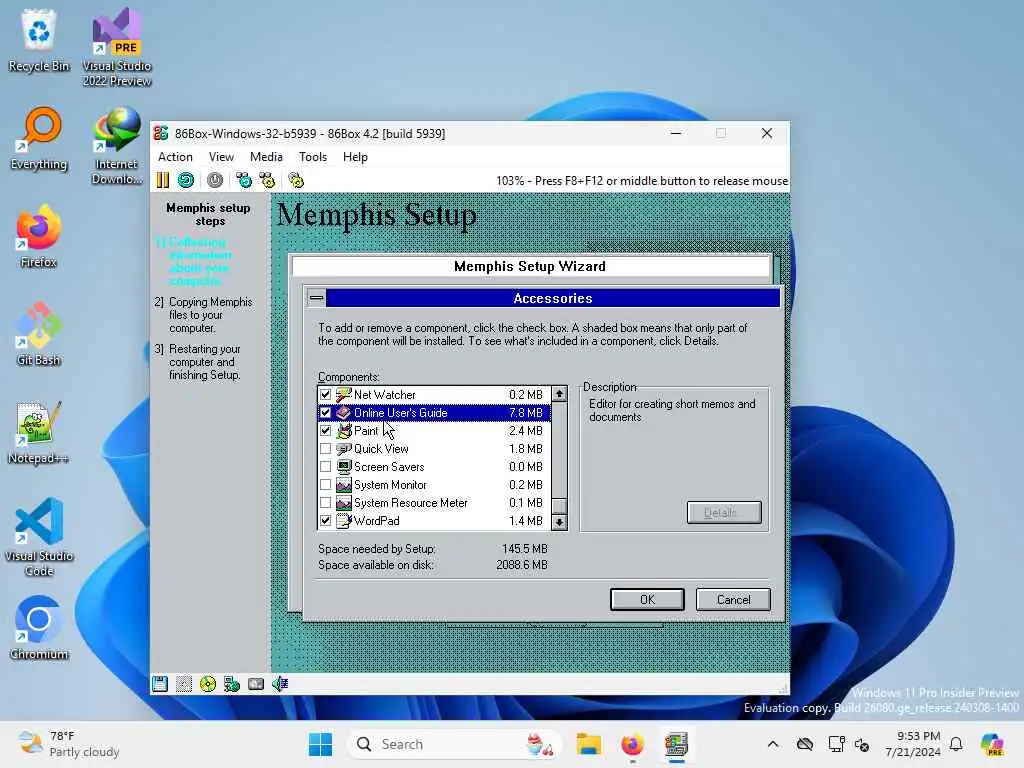The height and width of the screenshot is (768, 1024).
Task: Select the Screen Savers list row
Action: tap(434, 467)
